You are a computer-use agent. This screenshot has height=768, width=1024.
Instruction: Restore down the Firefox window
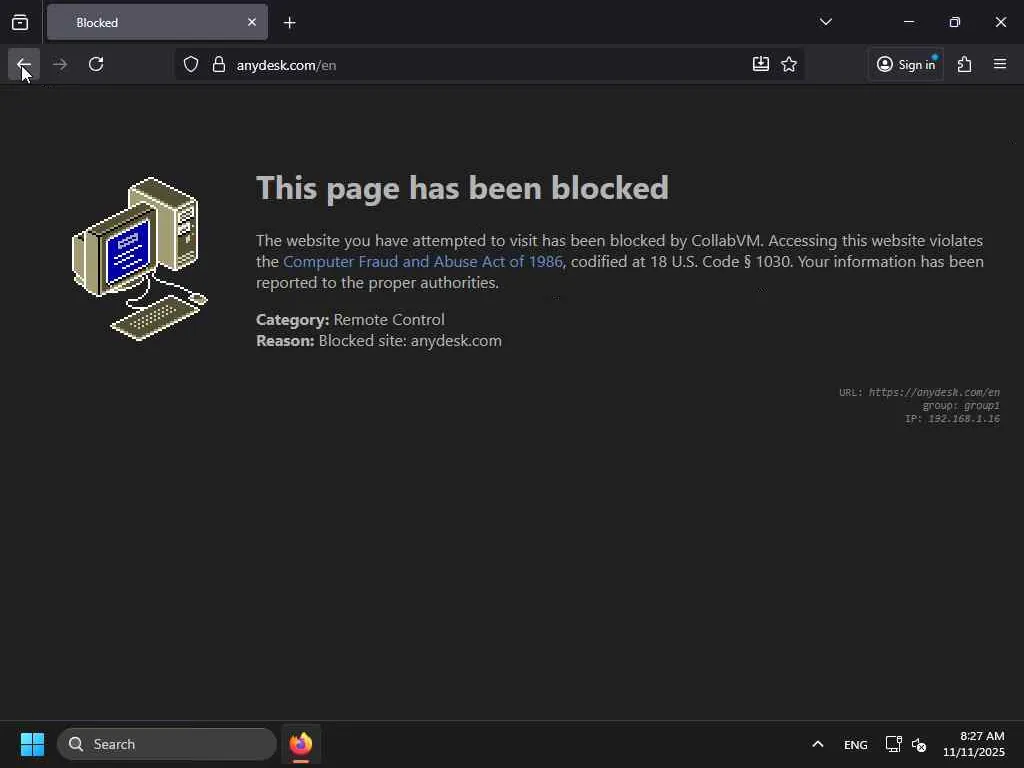955,22
